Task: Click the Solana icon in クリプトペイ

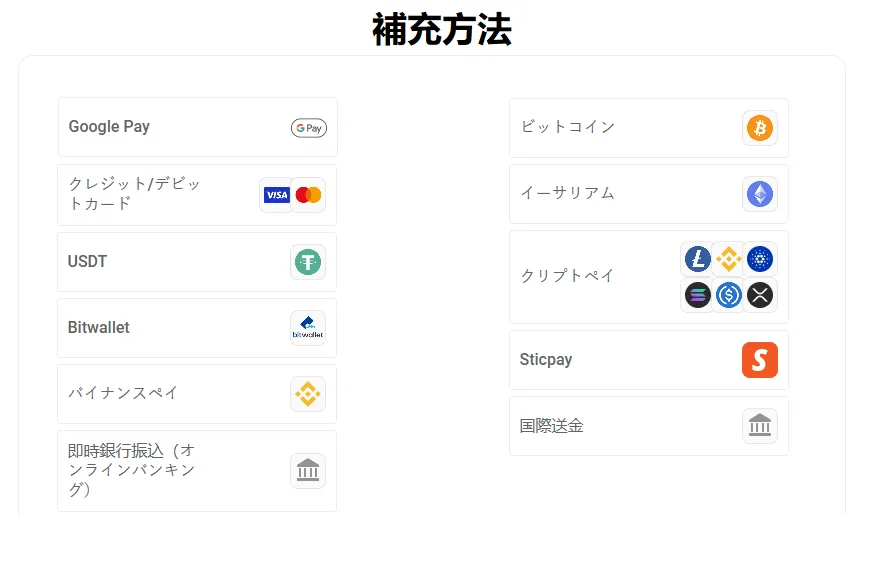Action: (698, 295)
